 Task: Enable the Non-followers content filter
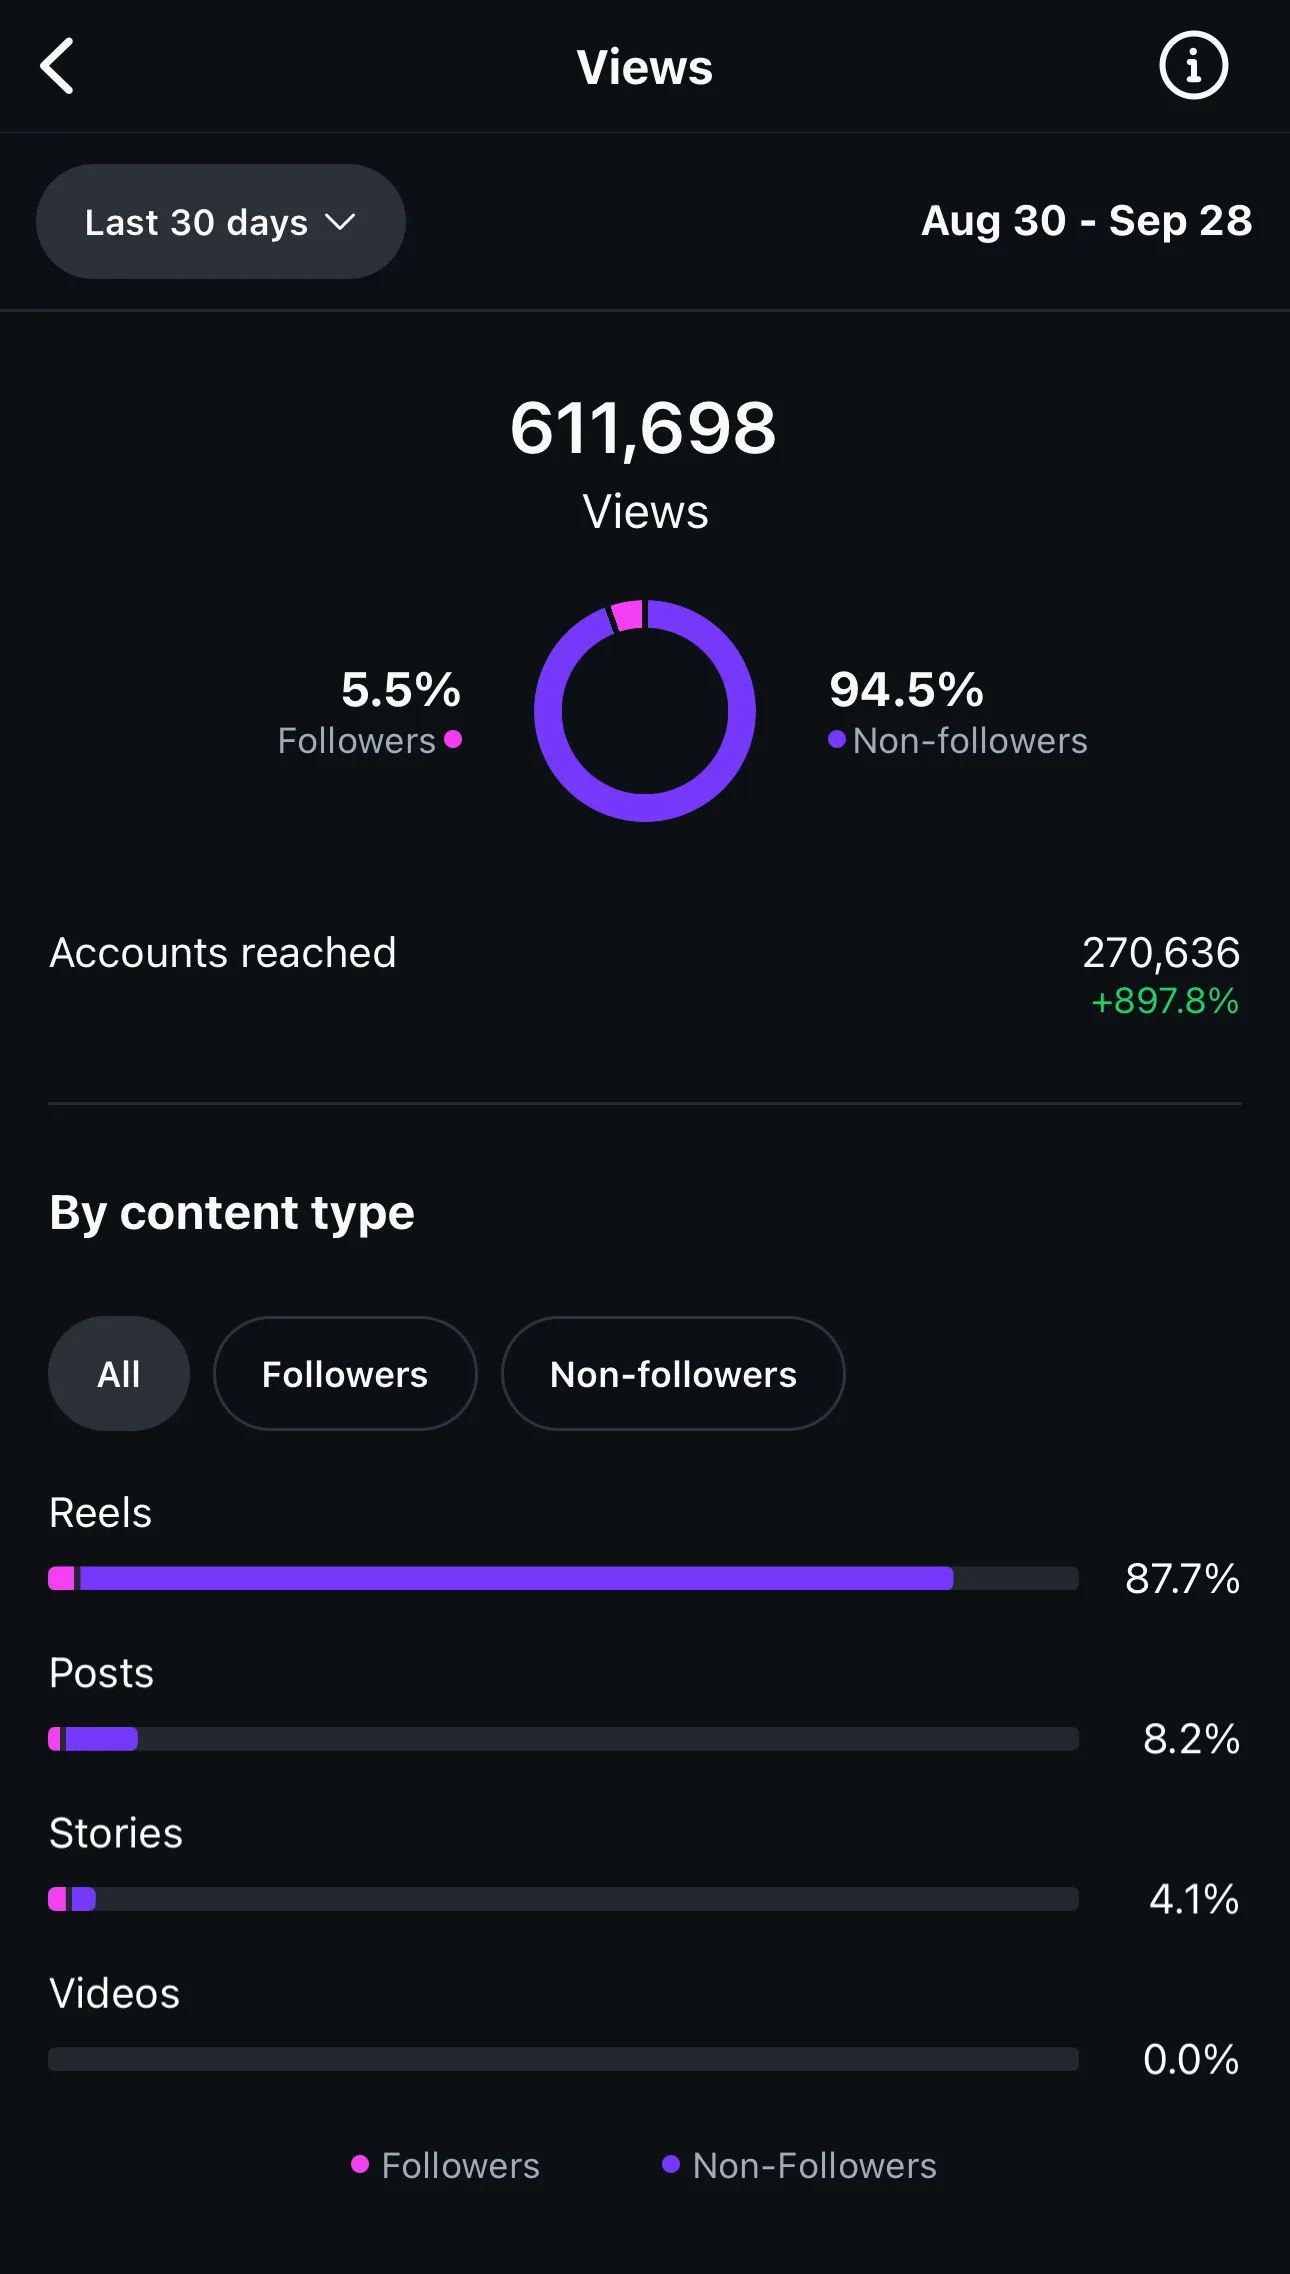672,1373
